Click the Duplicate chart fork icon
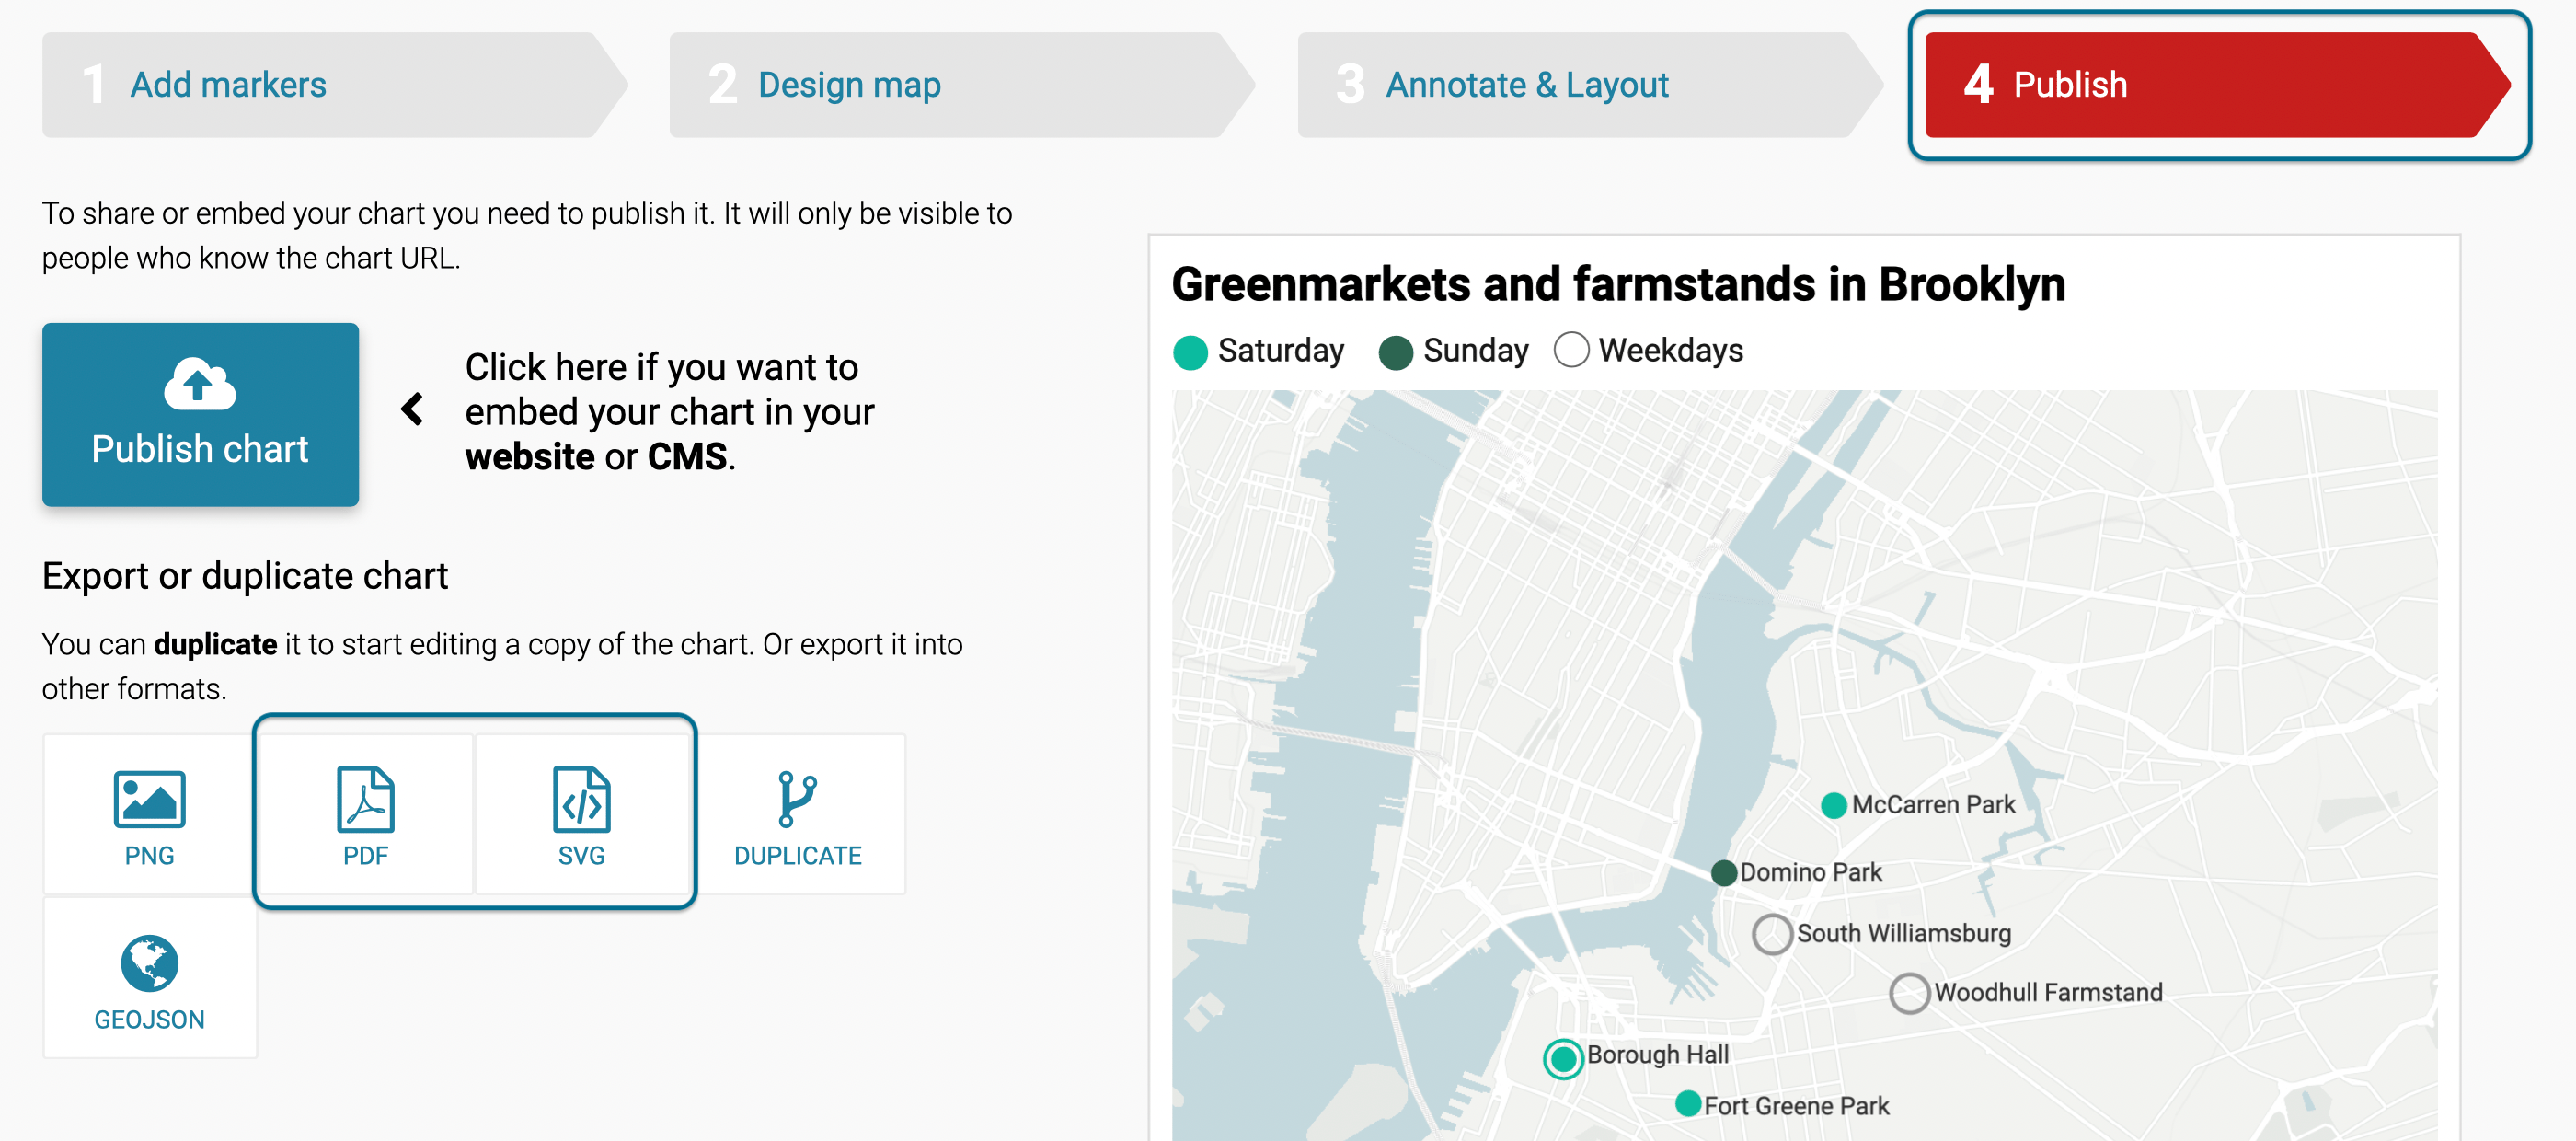 [x=797, y=800]
